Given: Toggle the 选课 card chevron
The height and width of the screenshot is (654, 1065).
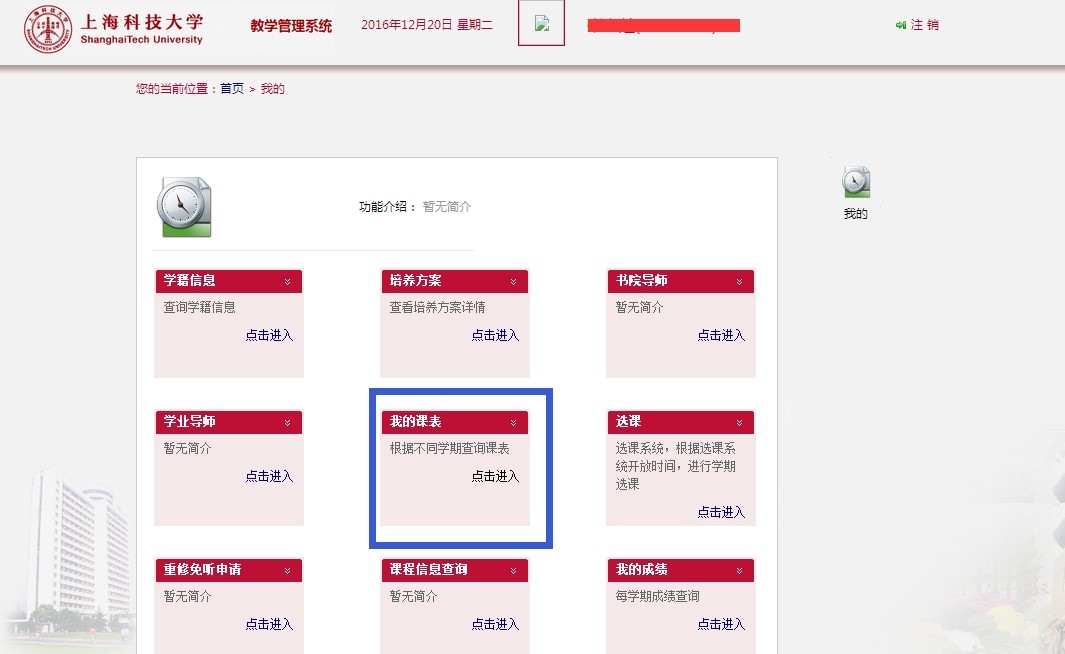Looking at the screenshot, I should [x=739, y=423].
